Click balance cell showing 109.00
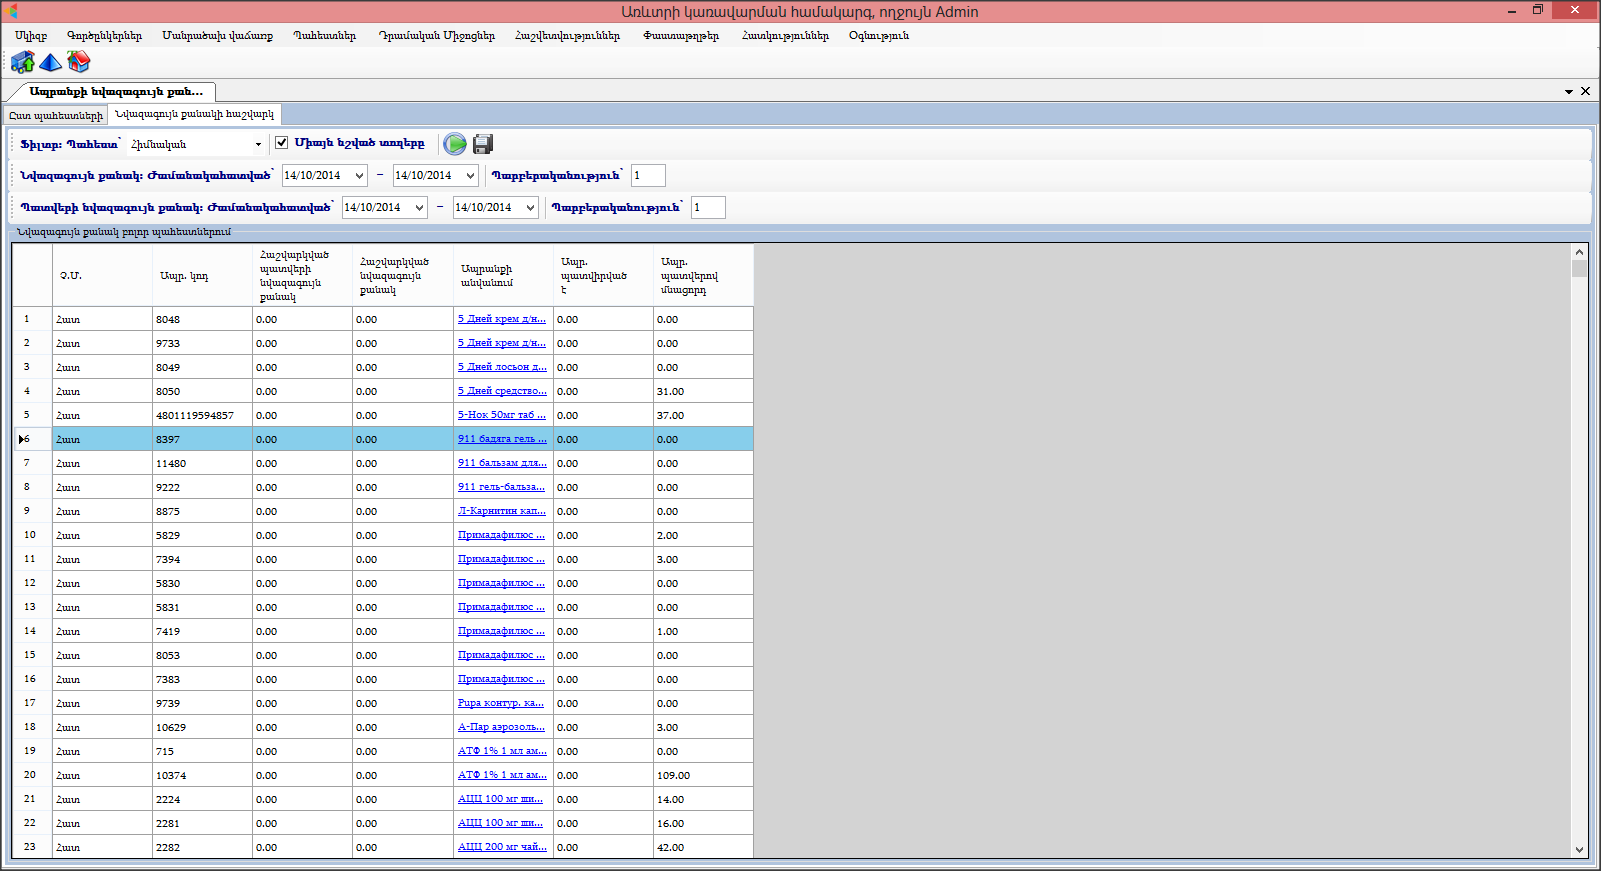 click(x=704, y=775)
